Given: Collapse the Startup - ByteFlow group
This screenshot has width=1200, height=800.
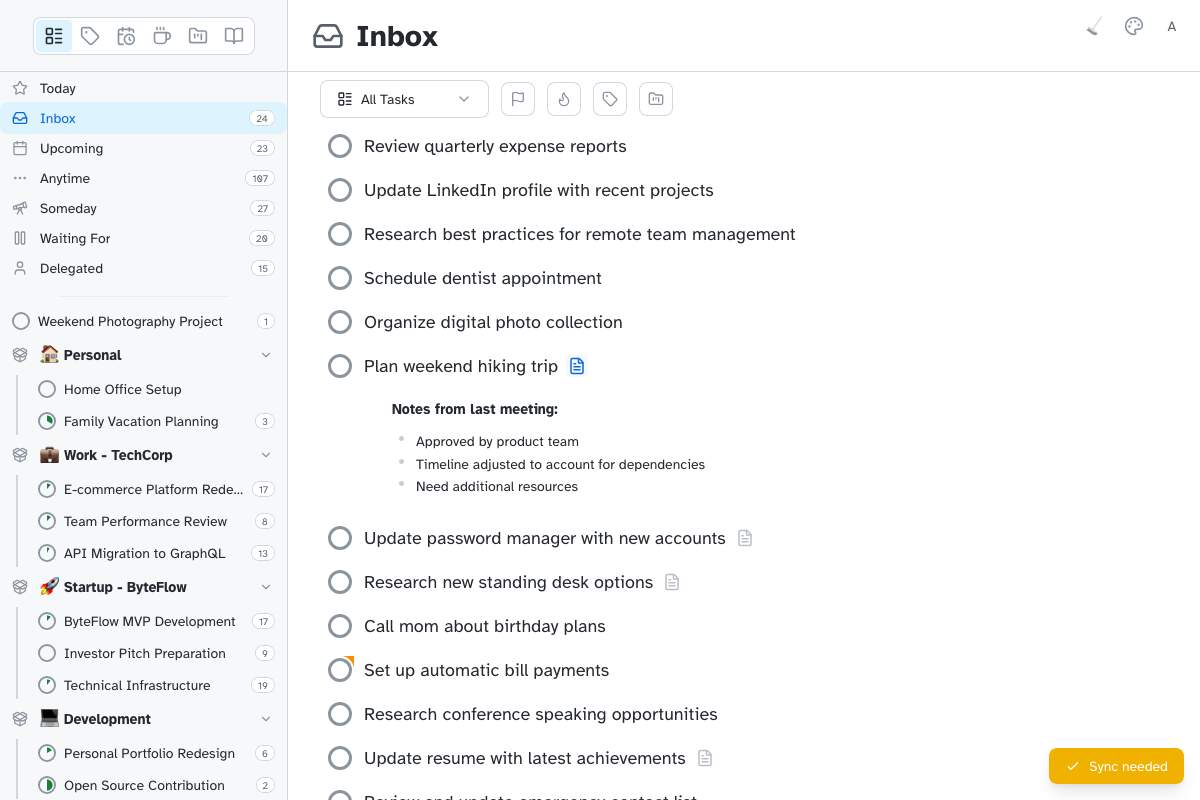Looking at the screenshot, I should coord(266,587).
